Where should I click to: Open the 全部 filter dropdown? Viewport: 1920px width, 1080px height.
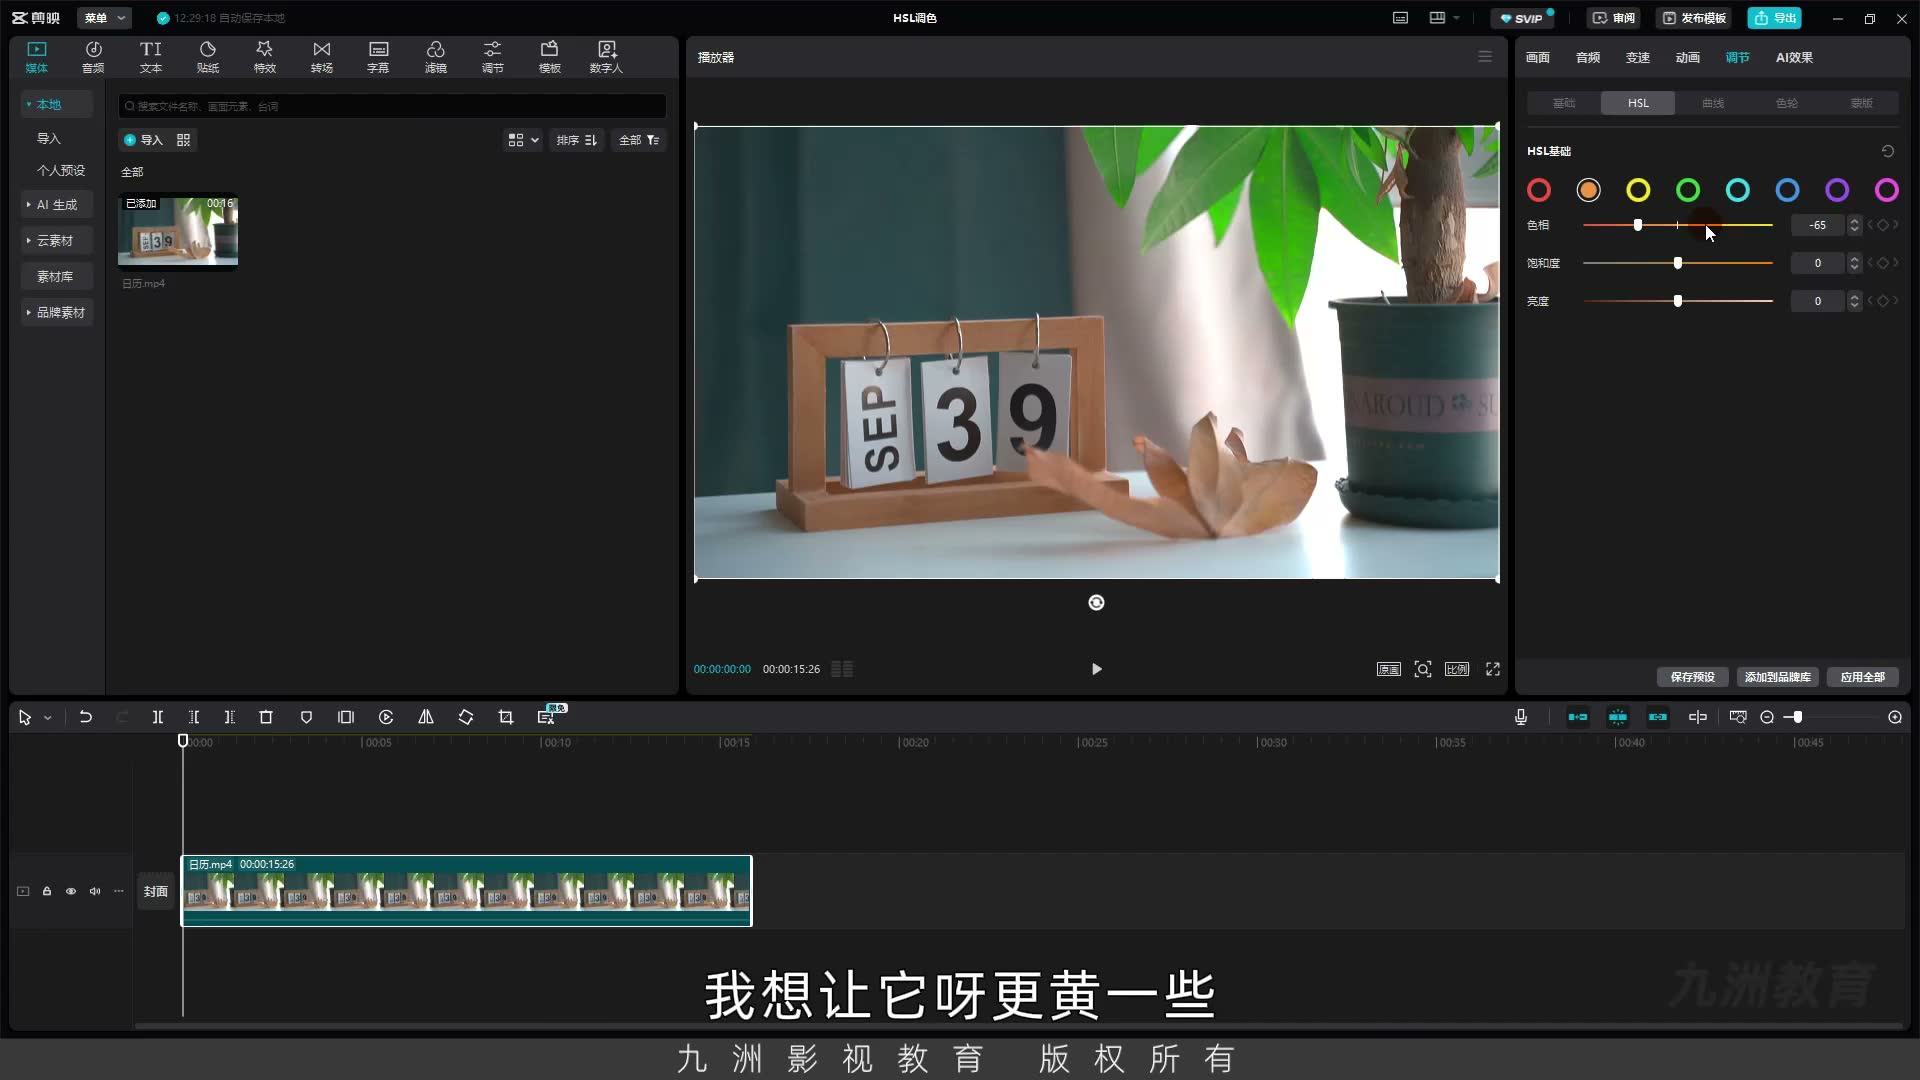point(639,140)
